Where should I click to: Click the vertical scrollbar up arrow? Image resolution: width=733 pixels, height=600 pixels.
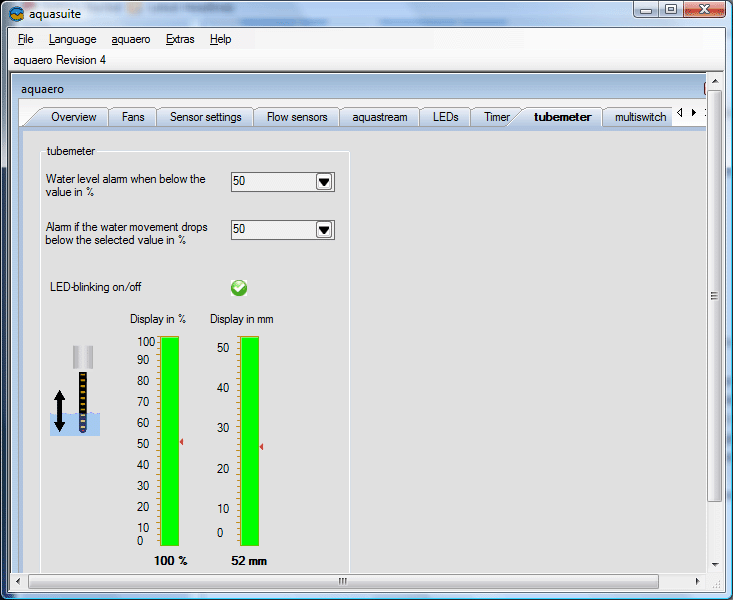point(715,81)
